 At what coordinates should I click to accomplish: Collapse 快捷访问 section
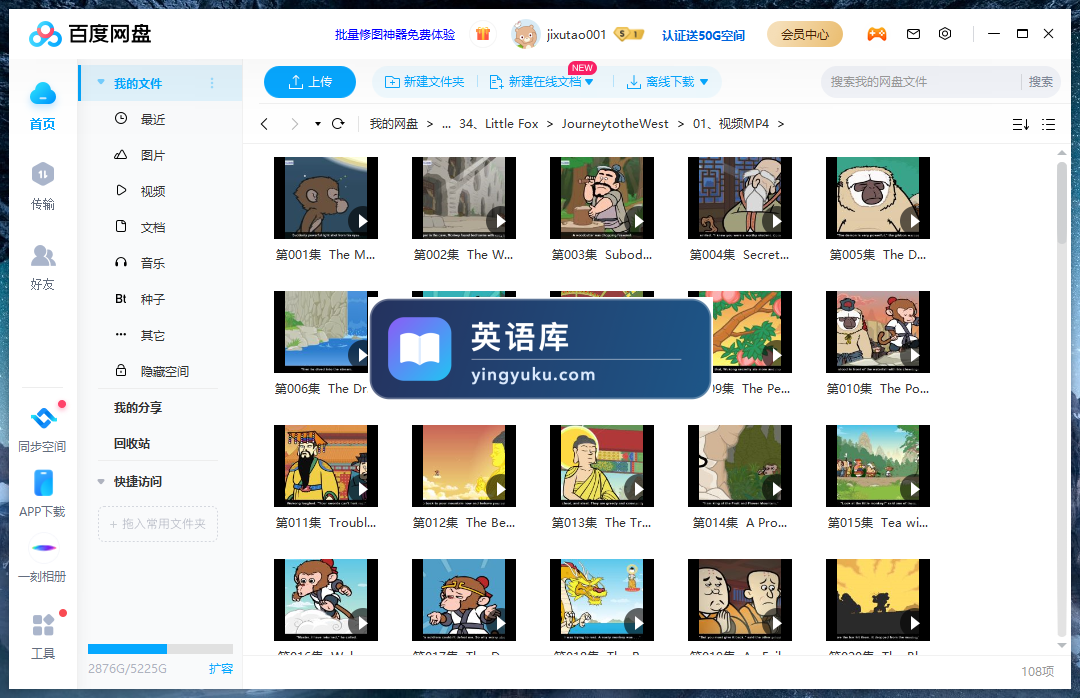[101, 482]
